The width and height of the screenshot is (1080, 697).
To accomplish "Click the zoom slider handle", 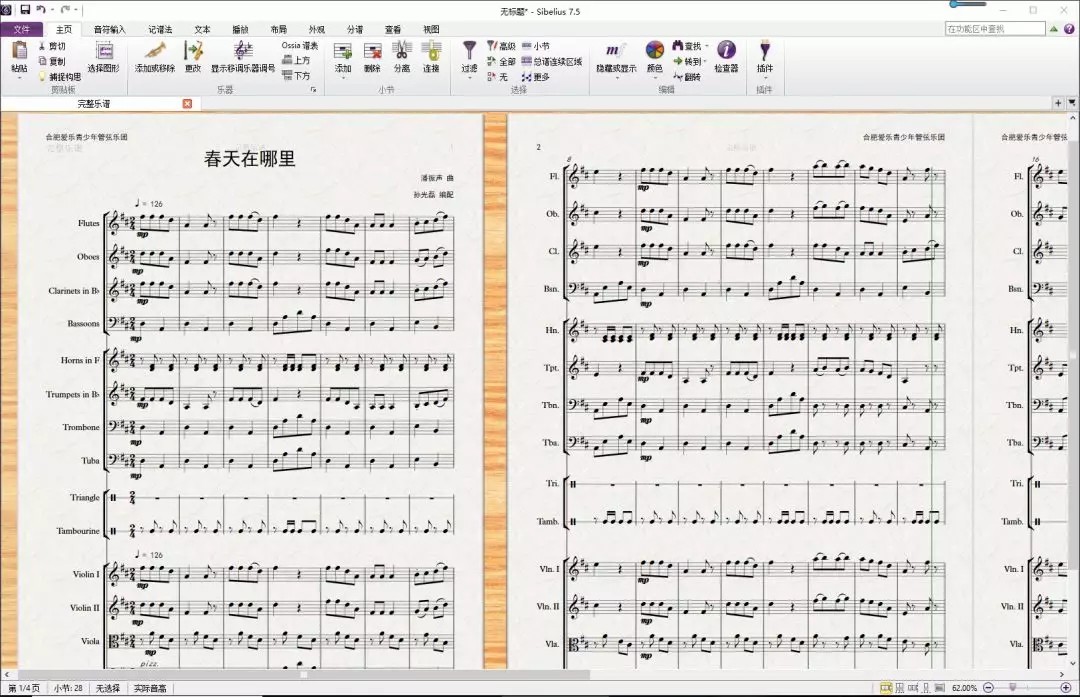I will pyautogui.click(x=1012, y=687).
